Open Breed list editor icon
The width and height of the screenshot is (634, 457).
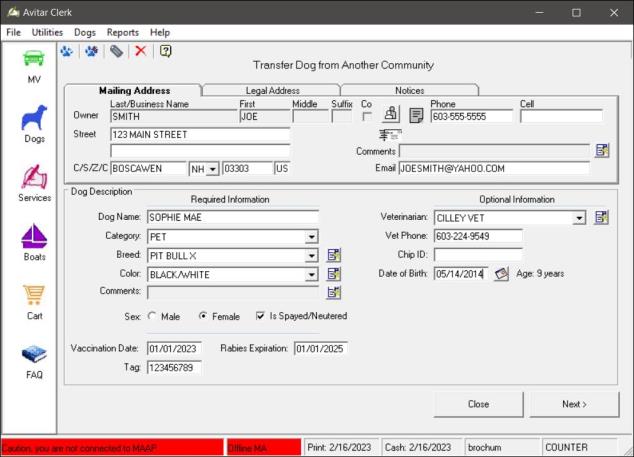point(334,255)
